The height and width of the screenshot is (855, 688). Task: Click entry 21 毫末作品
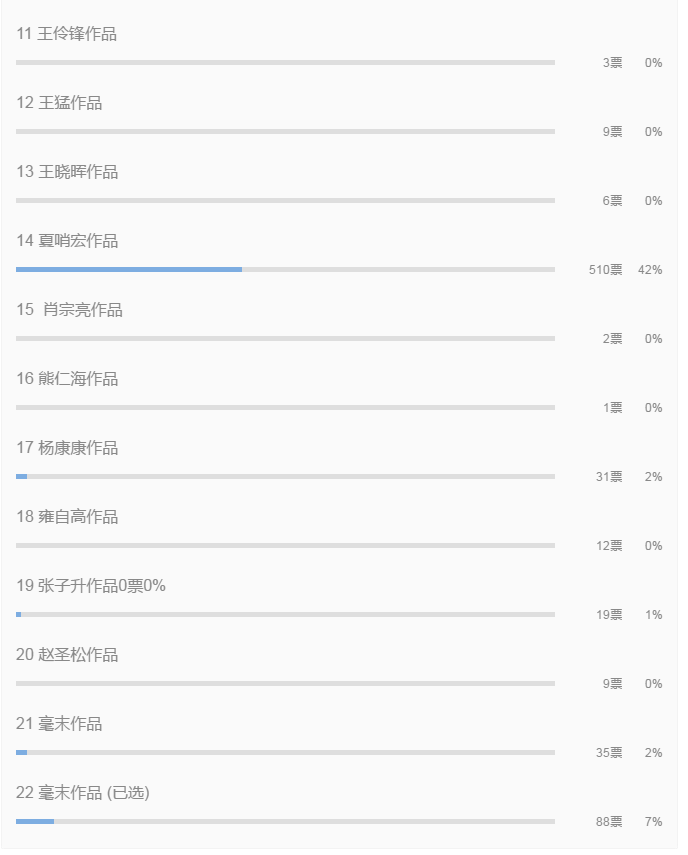click(x=59, y=724)
